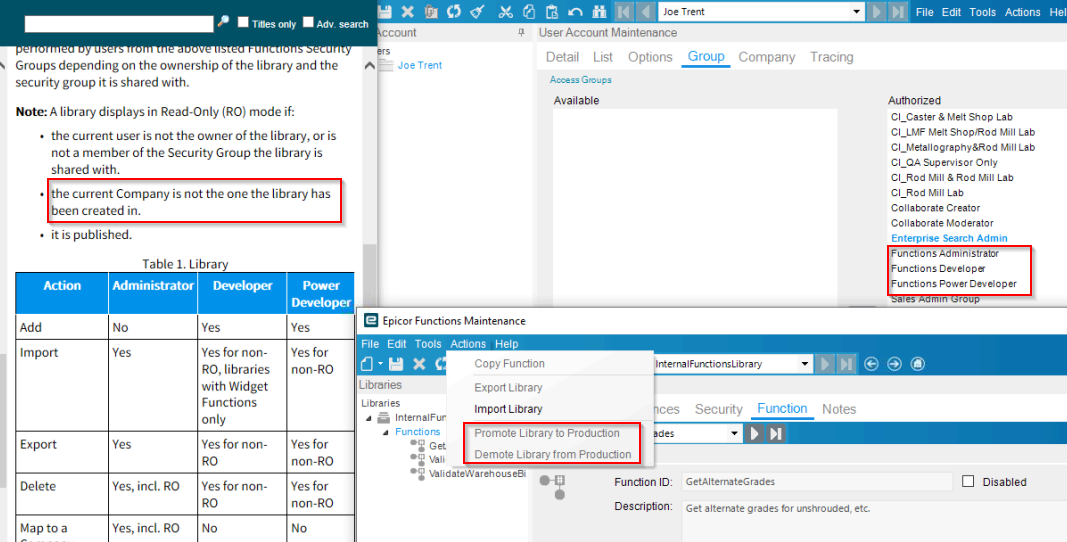Choose Promote Library to Production
This screenshot has width=1067, height=542.
pyautogui.click(x=549, y=433)
